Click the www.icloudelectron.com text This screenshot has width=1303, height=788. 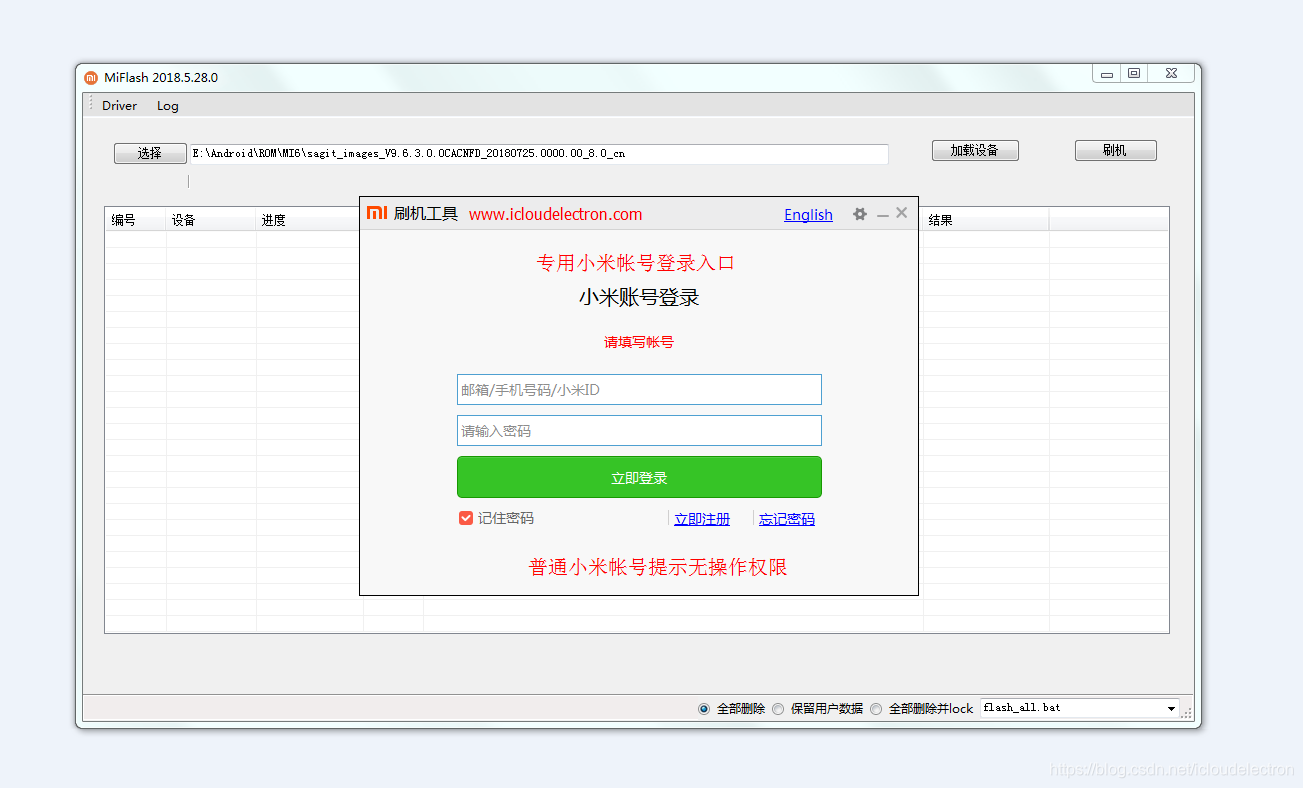click(556, 214)
